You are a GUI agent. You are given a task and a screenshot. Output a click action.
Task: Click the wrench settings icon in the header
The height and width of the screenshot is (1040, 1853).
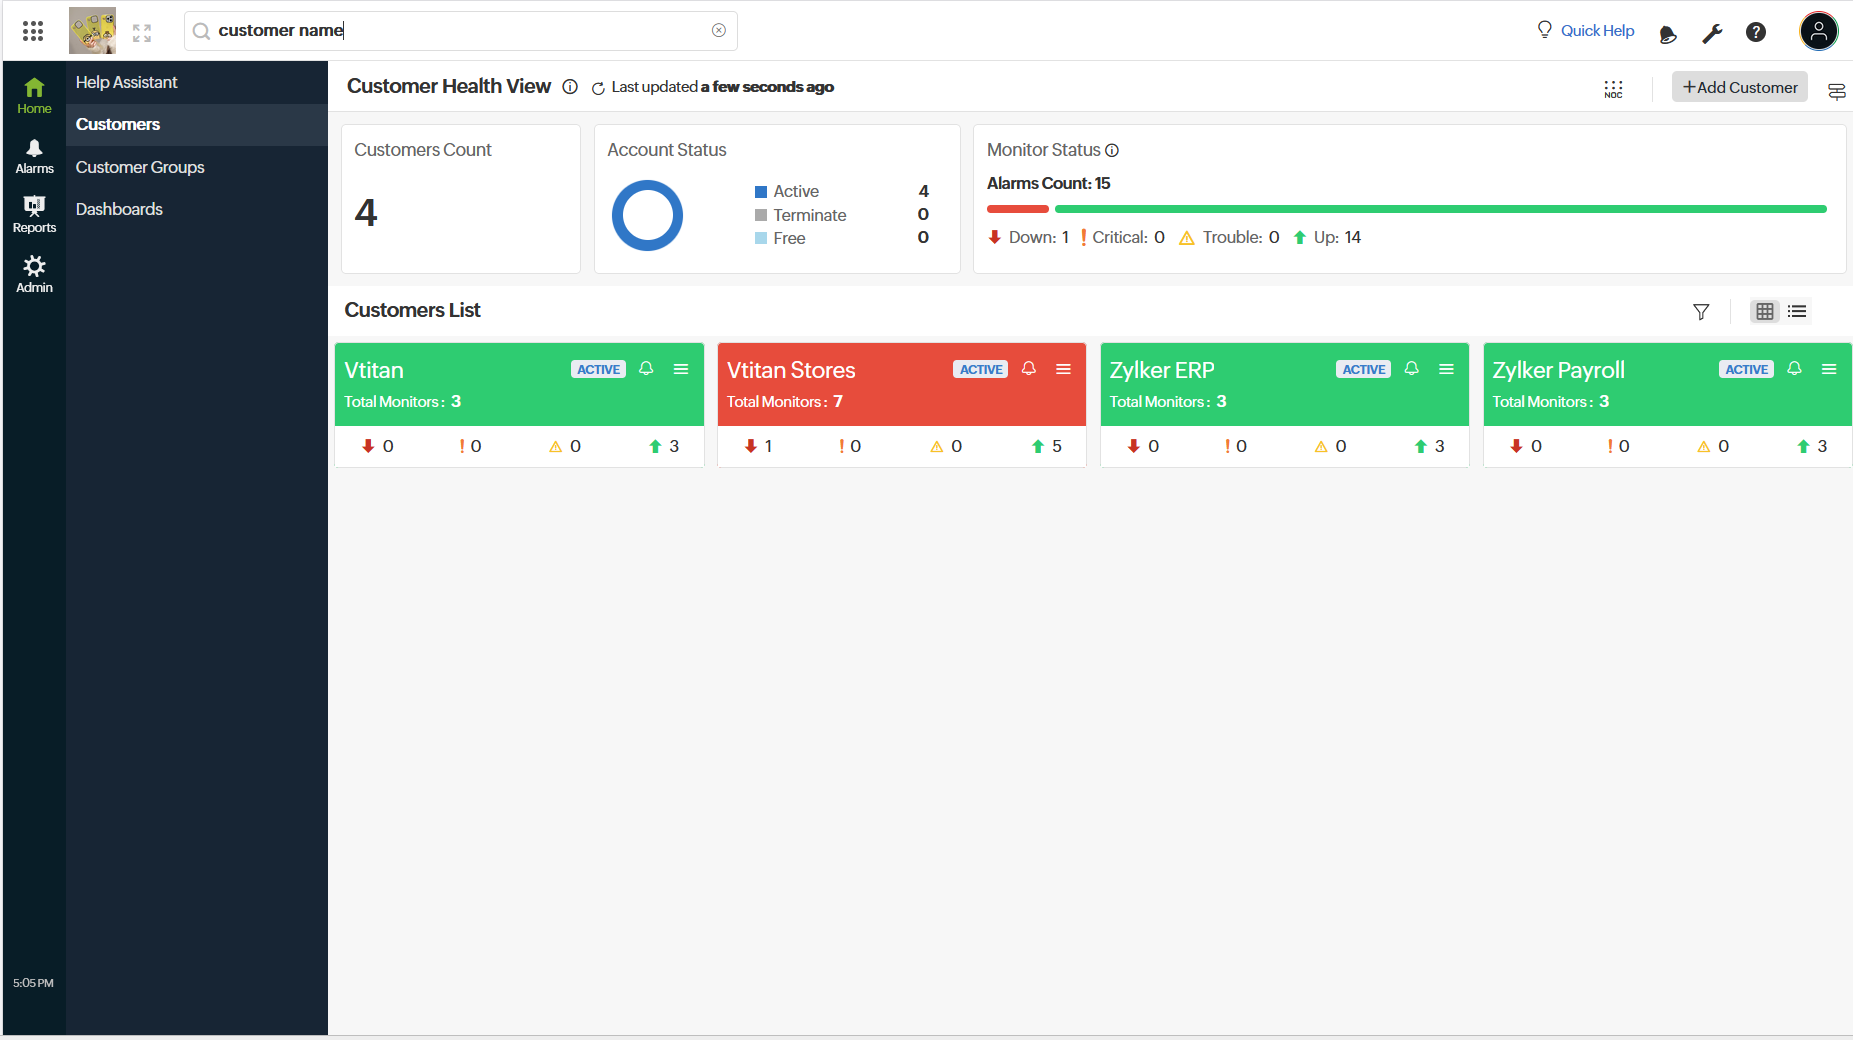coord(1712,33)
